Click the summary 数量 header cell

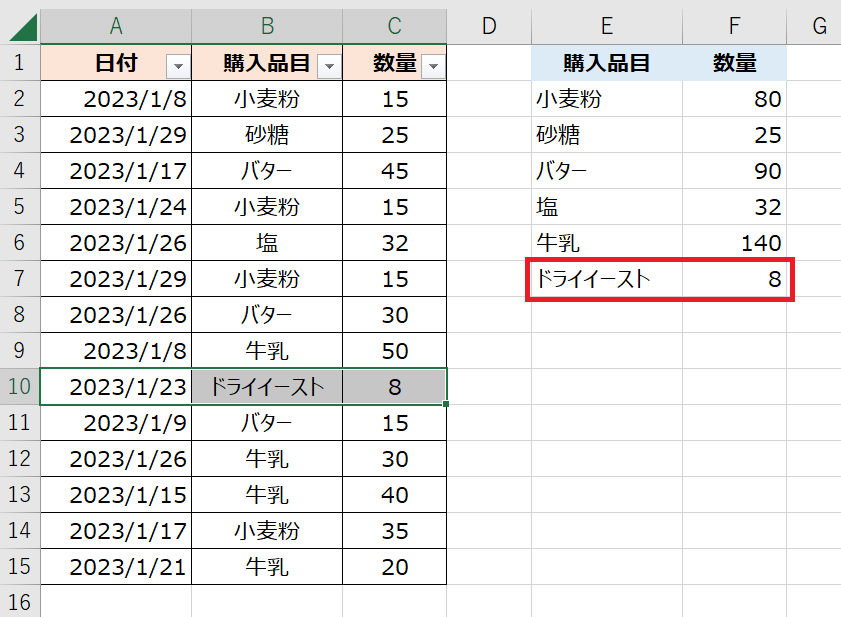tap(735, 64)
